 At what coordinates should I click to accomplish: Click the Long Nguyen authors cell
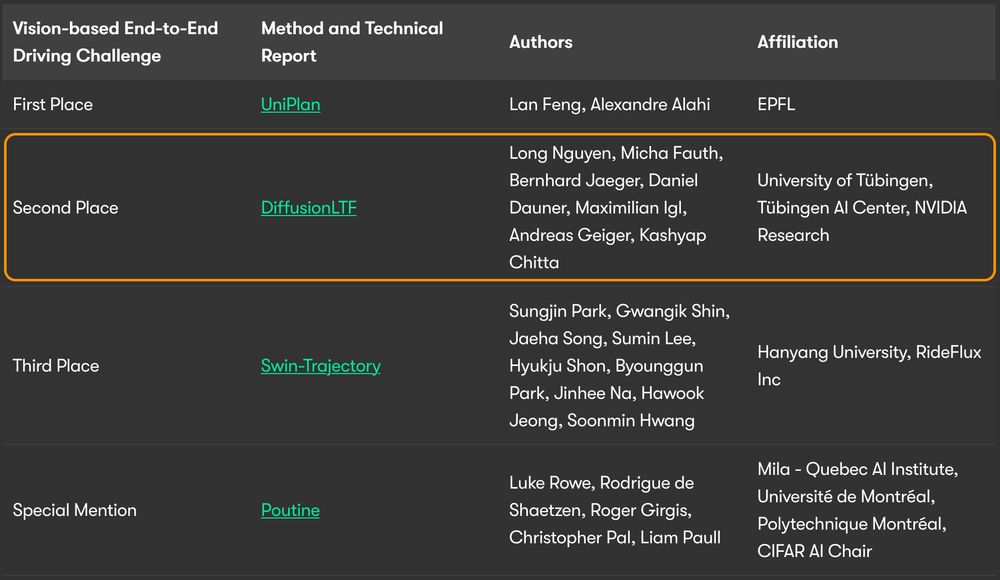click(x=616, y=207)
